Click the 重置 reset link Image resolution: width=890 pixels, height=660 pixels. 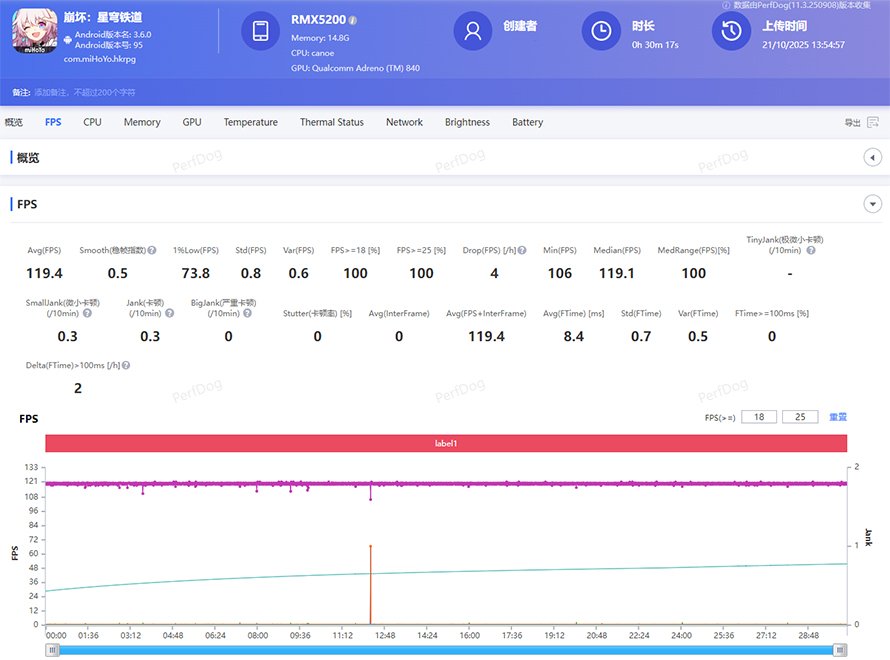(838, 417)
